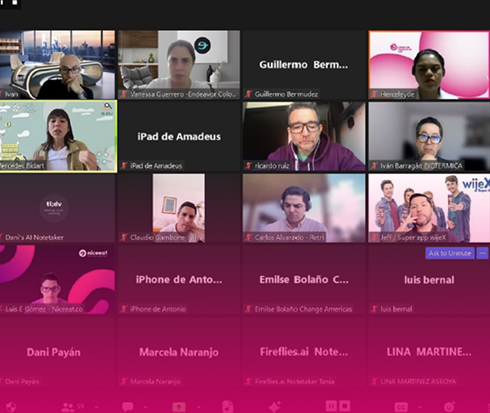Click the 'Guillermo Berm...' name tile
The image size is (490, 413).
(x=304, y=65)
